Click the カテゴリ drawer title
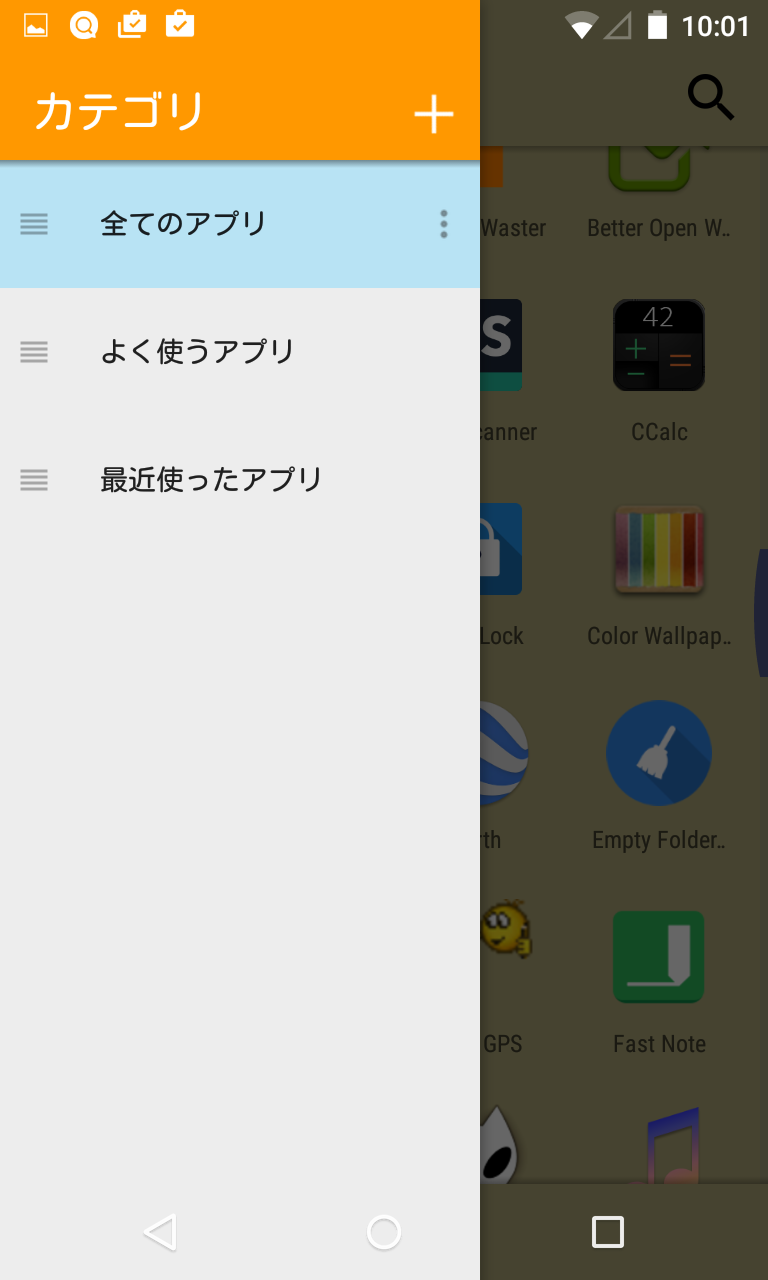The height and width of the screenshot is (1280, 768). (x=119, y=112)
